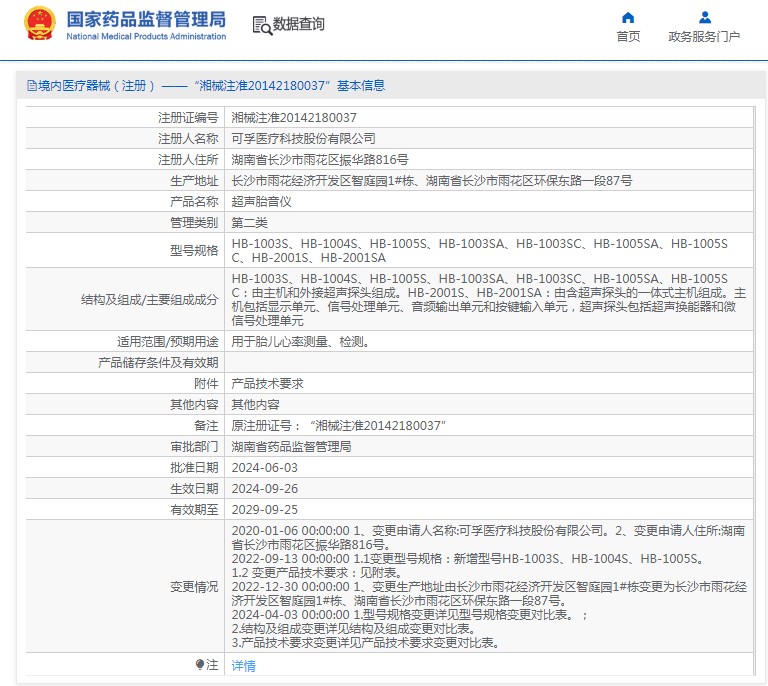This screenshot has height=686, width=768.
Task: Click the document icon before 境内医疗器械
Action: tap(31, 86)
